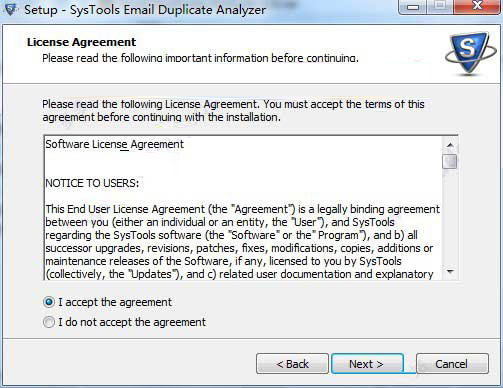Screen dimensions: 503x388
Task: Click the license scrollbar down arrow
Action: [450, 272]
